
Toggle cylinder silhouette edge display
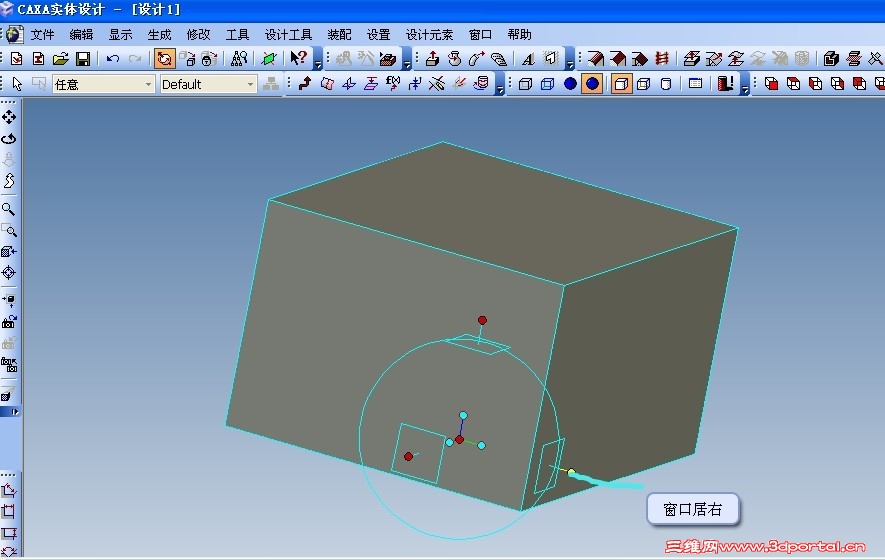666,84
